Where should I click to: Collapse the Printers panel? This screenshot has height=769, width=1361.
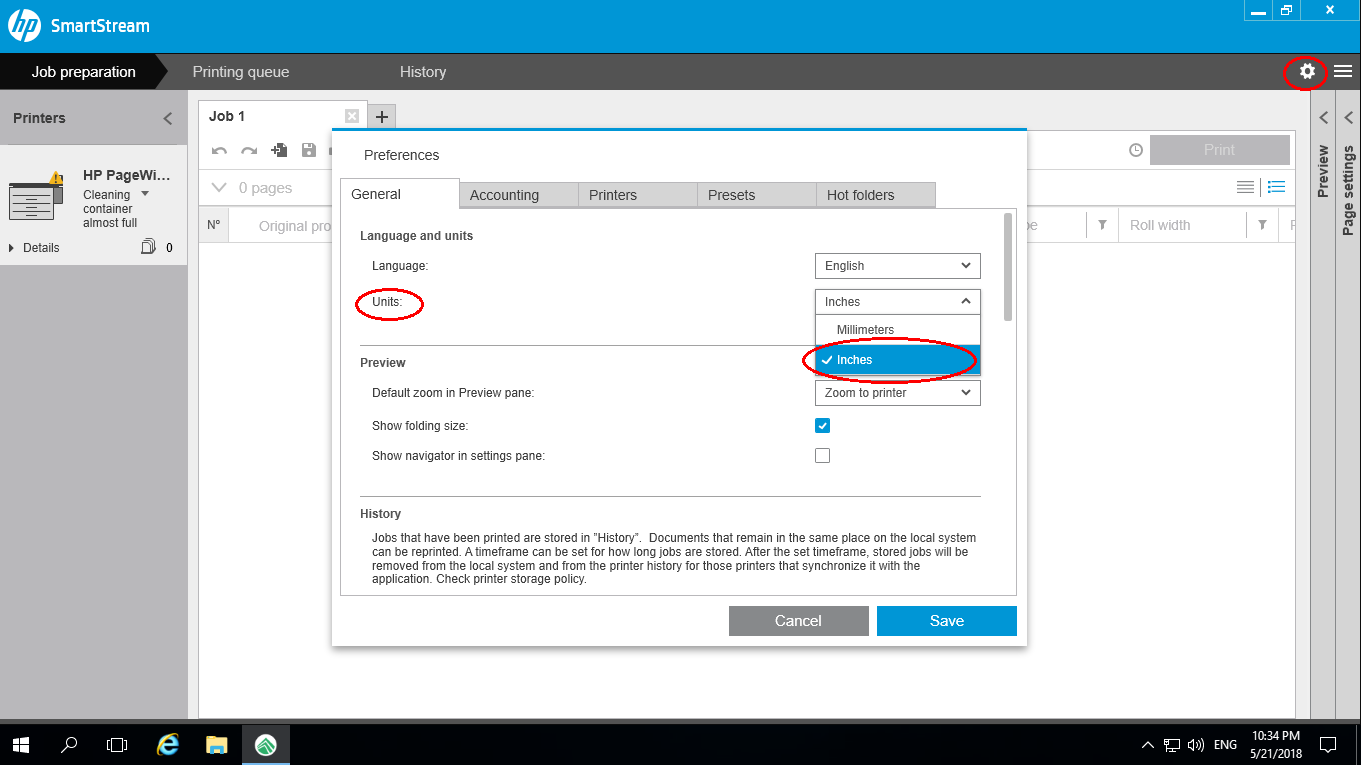167,118
